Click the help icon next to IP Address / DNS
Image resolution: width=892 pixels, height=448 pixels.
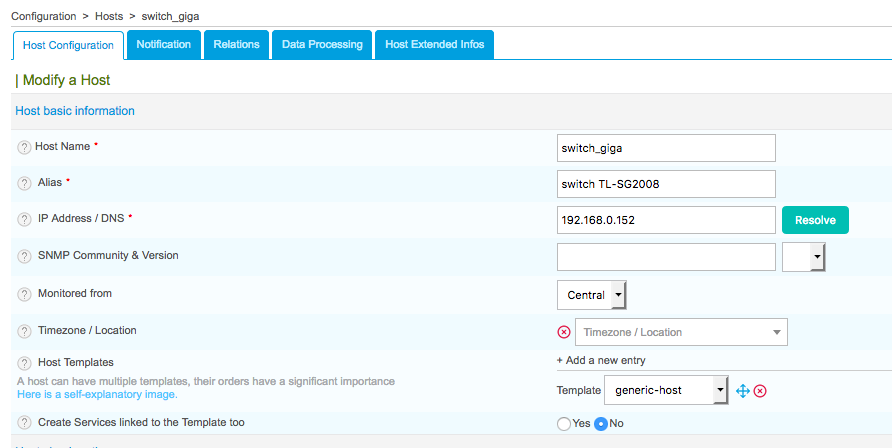click(x=24, y=219)
